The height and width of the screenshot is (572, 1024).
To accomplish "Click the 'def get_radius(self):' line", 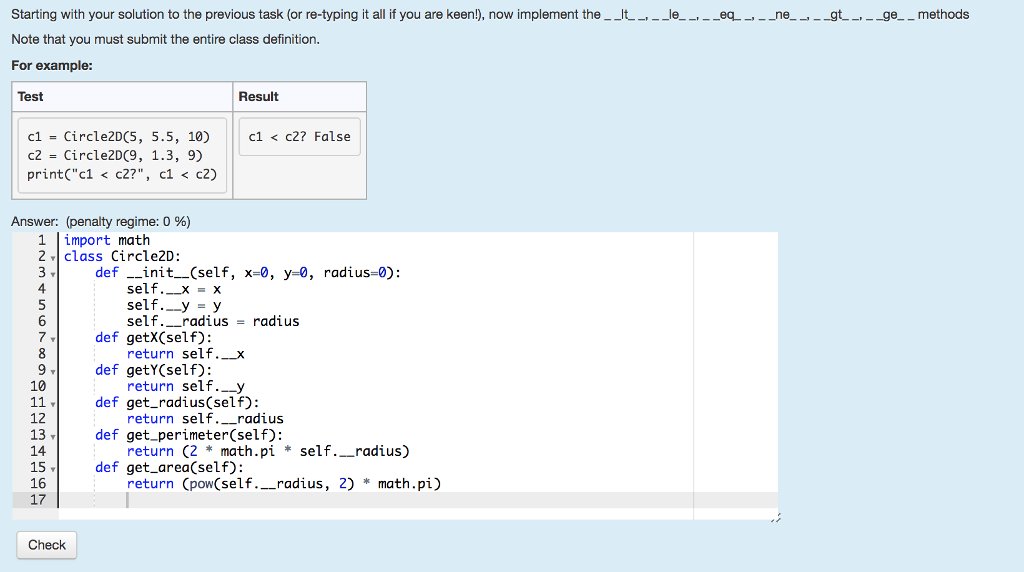I will [178, 402].
